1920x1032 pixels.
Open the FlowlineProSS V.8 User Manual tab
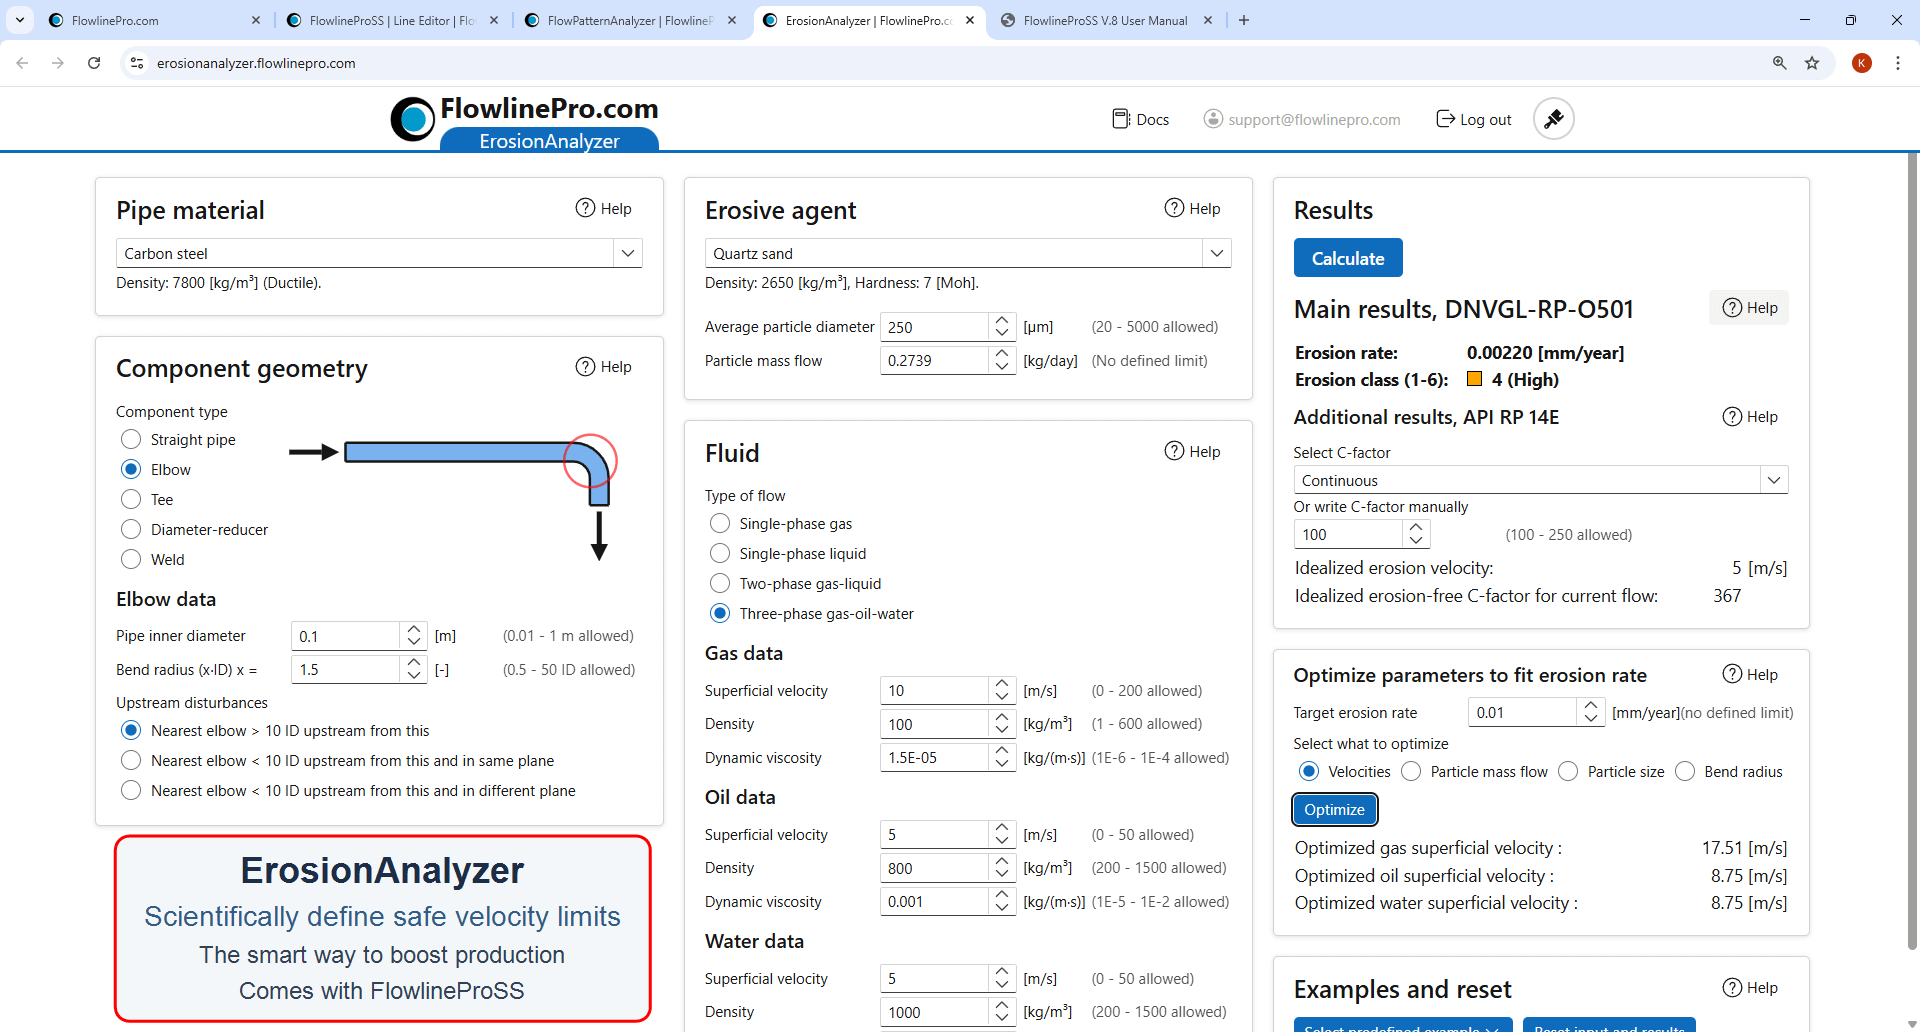click(1103, 20)
